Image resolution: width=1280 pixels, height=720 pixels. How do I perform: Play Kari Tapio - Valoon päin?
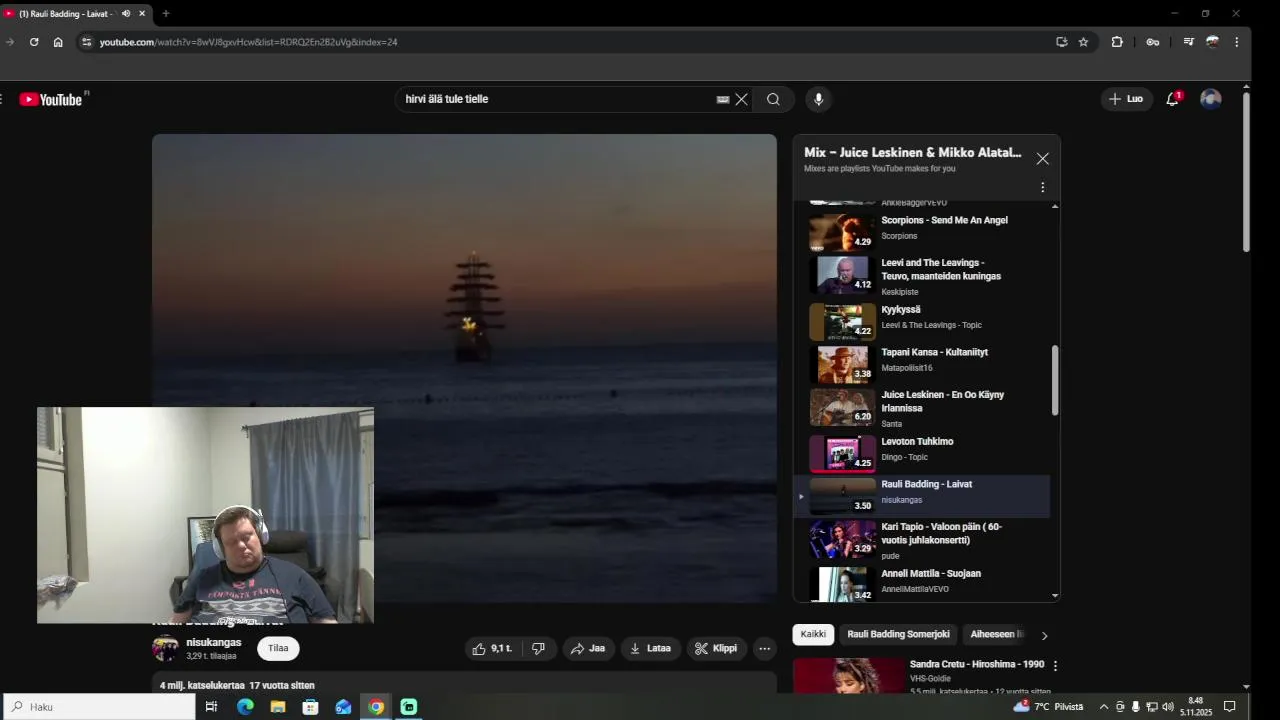coord(921,540)
